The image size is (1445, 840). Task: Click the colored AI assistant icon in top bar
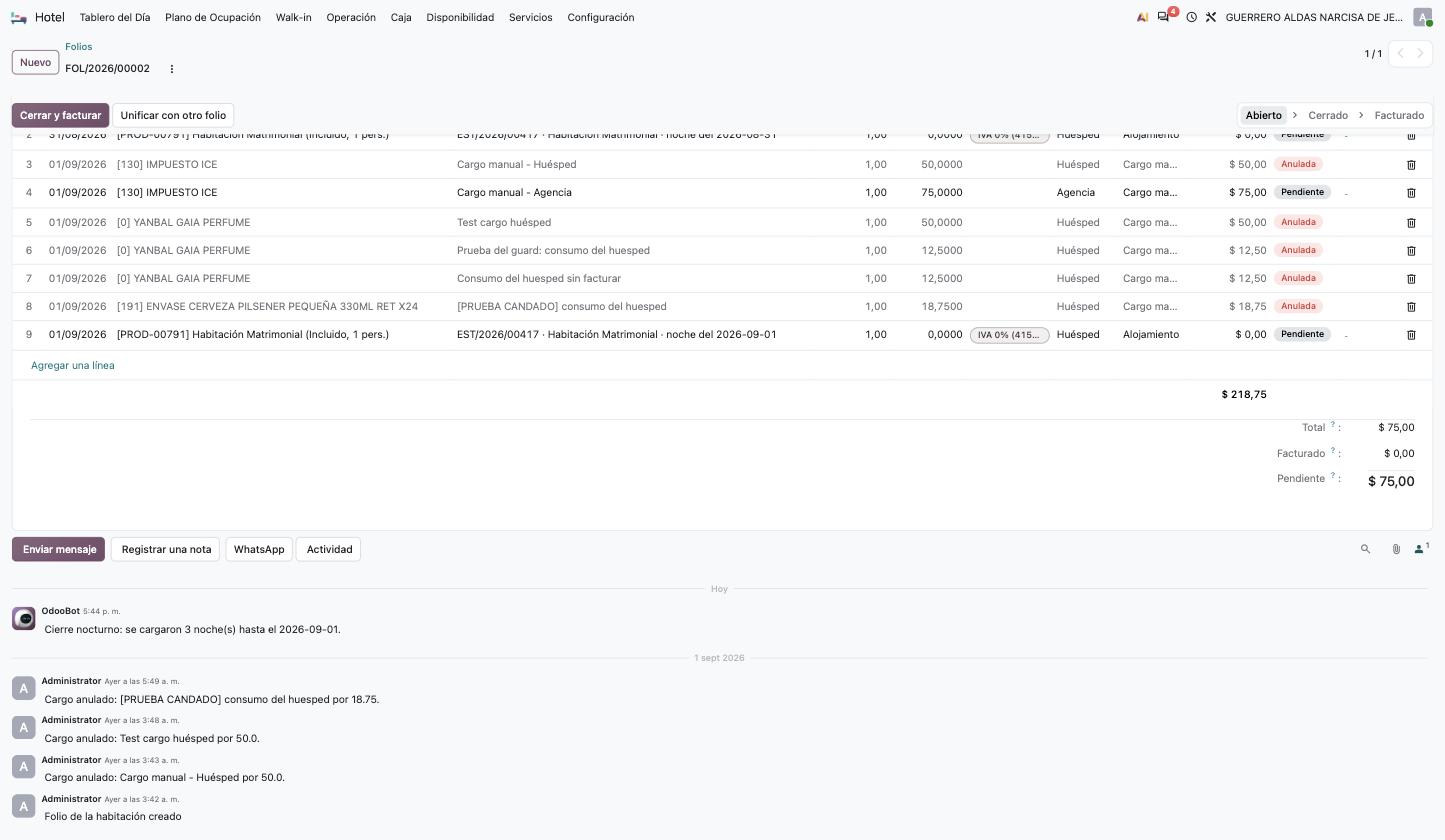[1142, 17]
